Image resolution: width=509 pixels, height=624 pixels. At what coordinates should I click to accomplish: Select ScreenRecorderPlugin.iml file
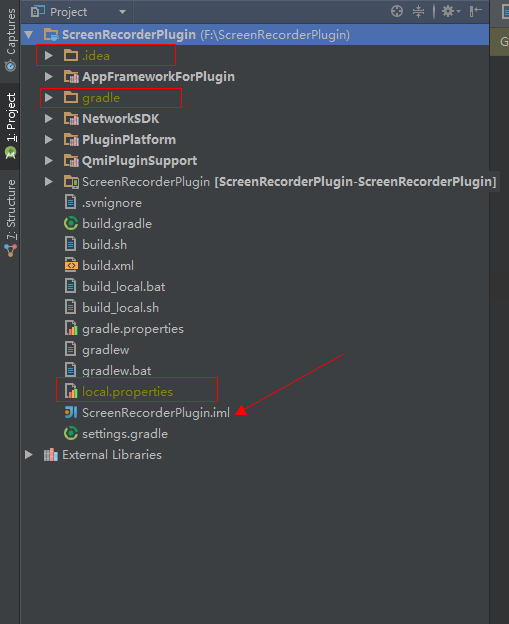tap(156, 413)
